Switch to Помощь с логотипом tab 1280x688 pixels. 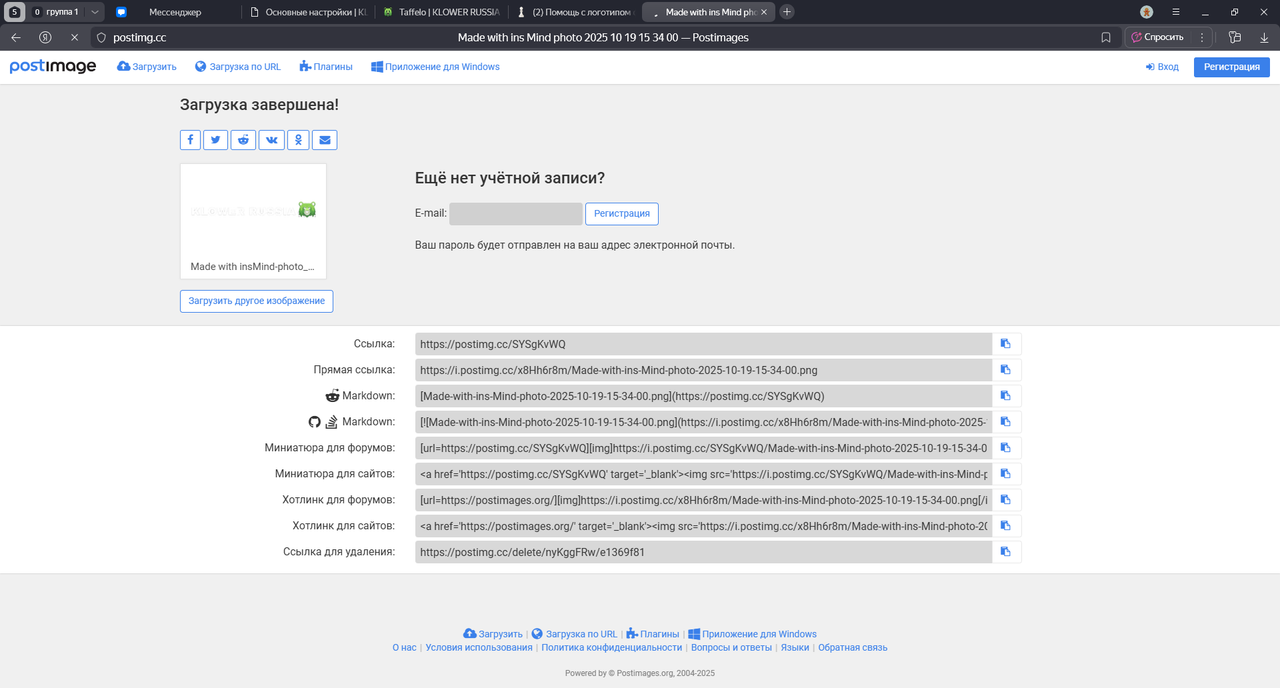(x=574, y=12)
